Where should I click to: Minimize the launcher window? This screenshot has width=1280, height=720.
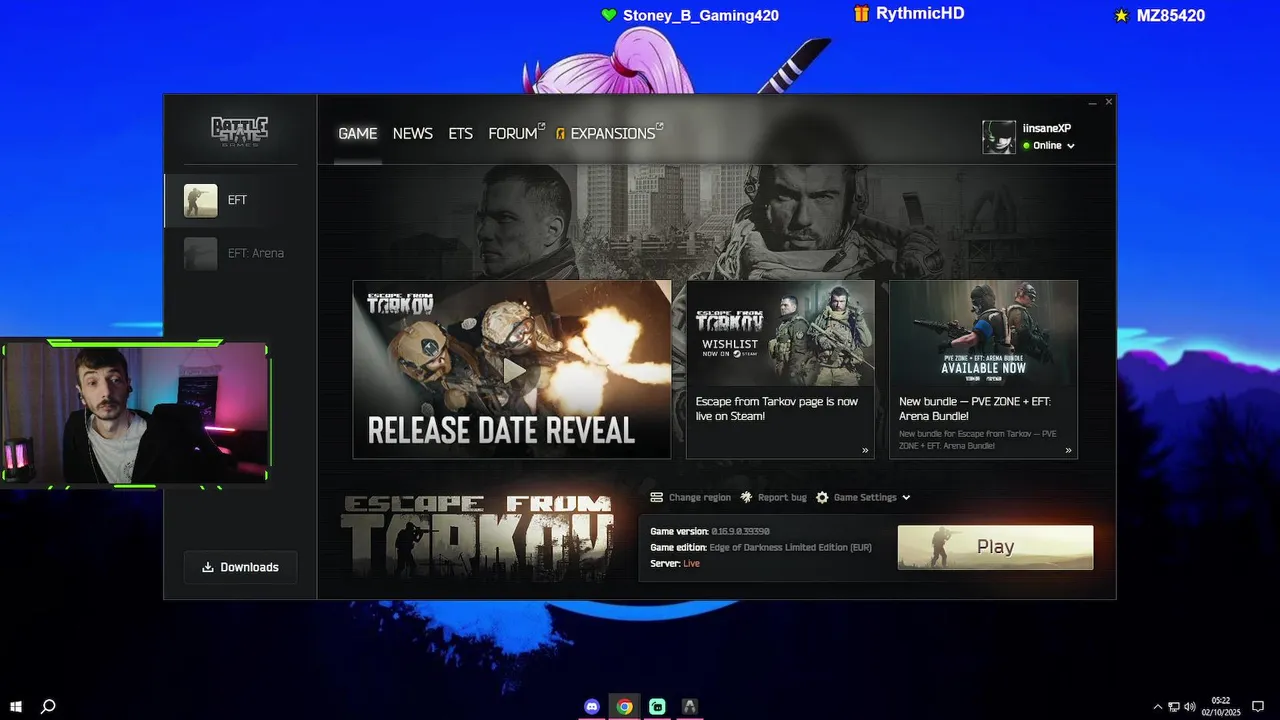pos(1092,102)
